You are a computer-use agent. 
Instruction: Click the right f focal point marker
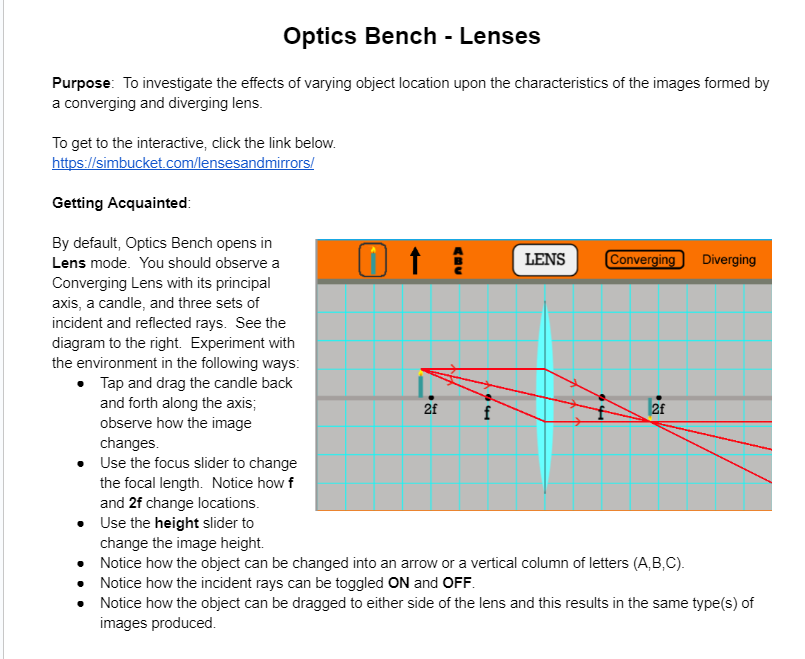coord(601,396)
